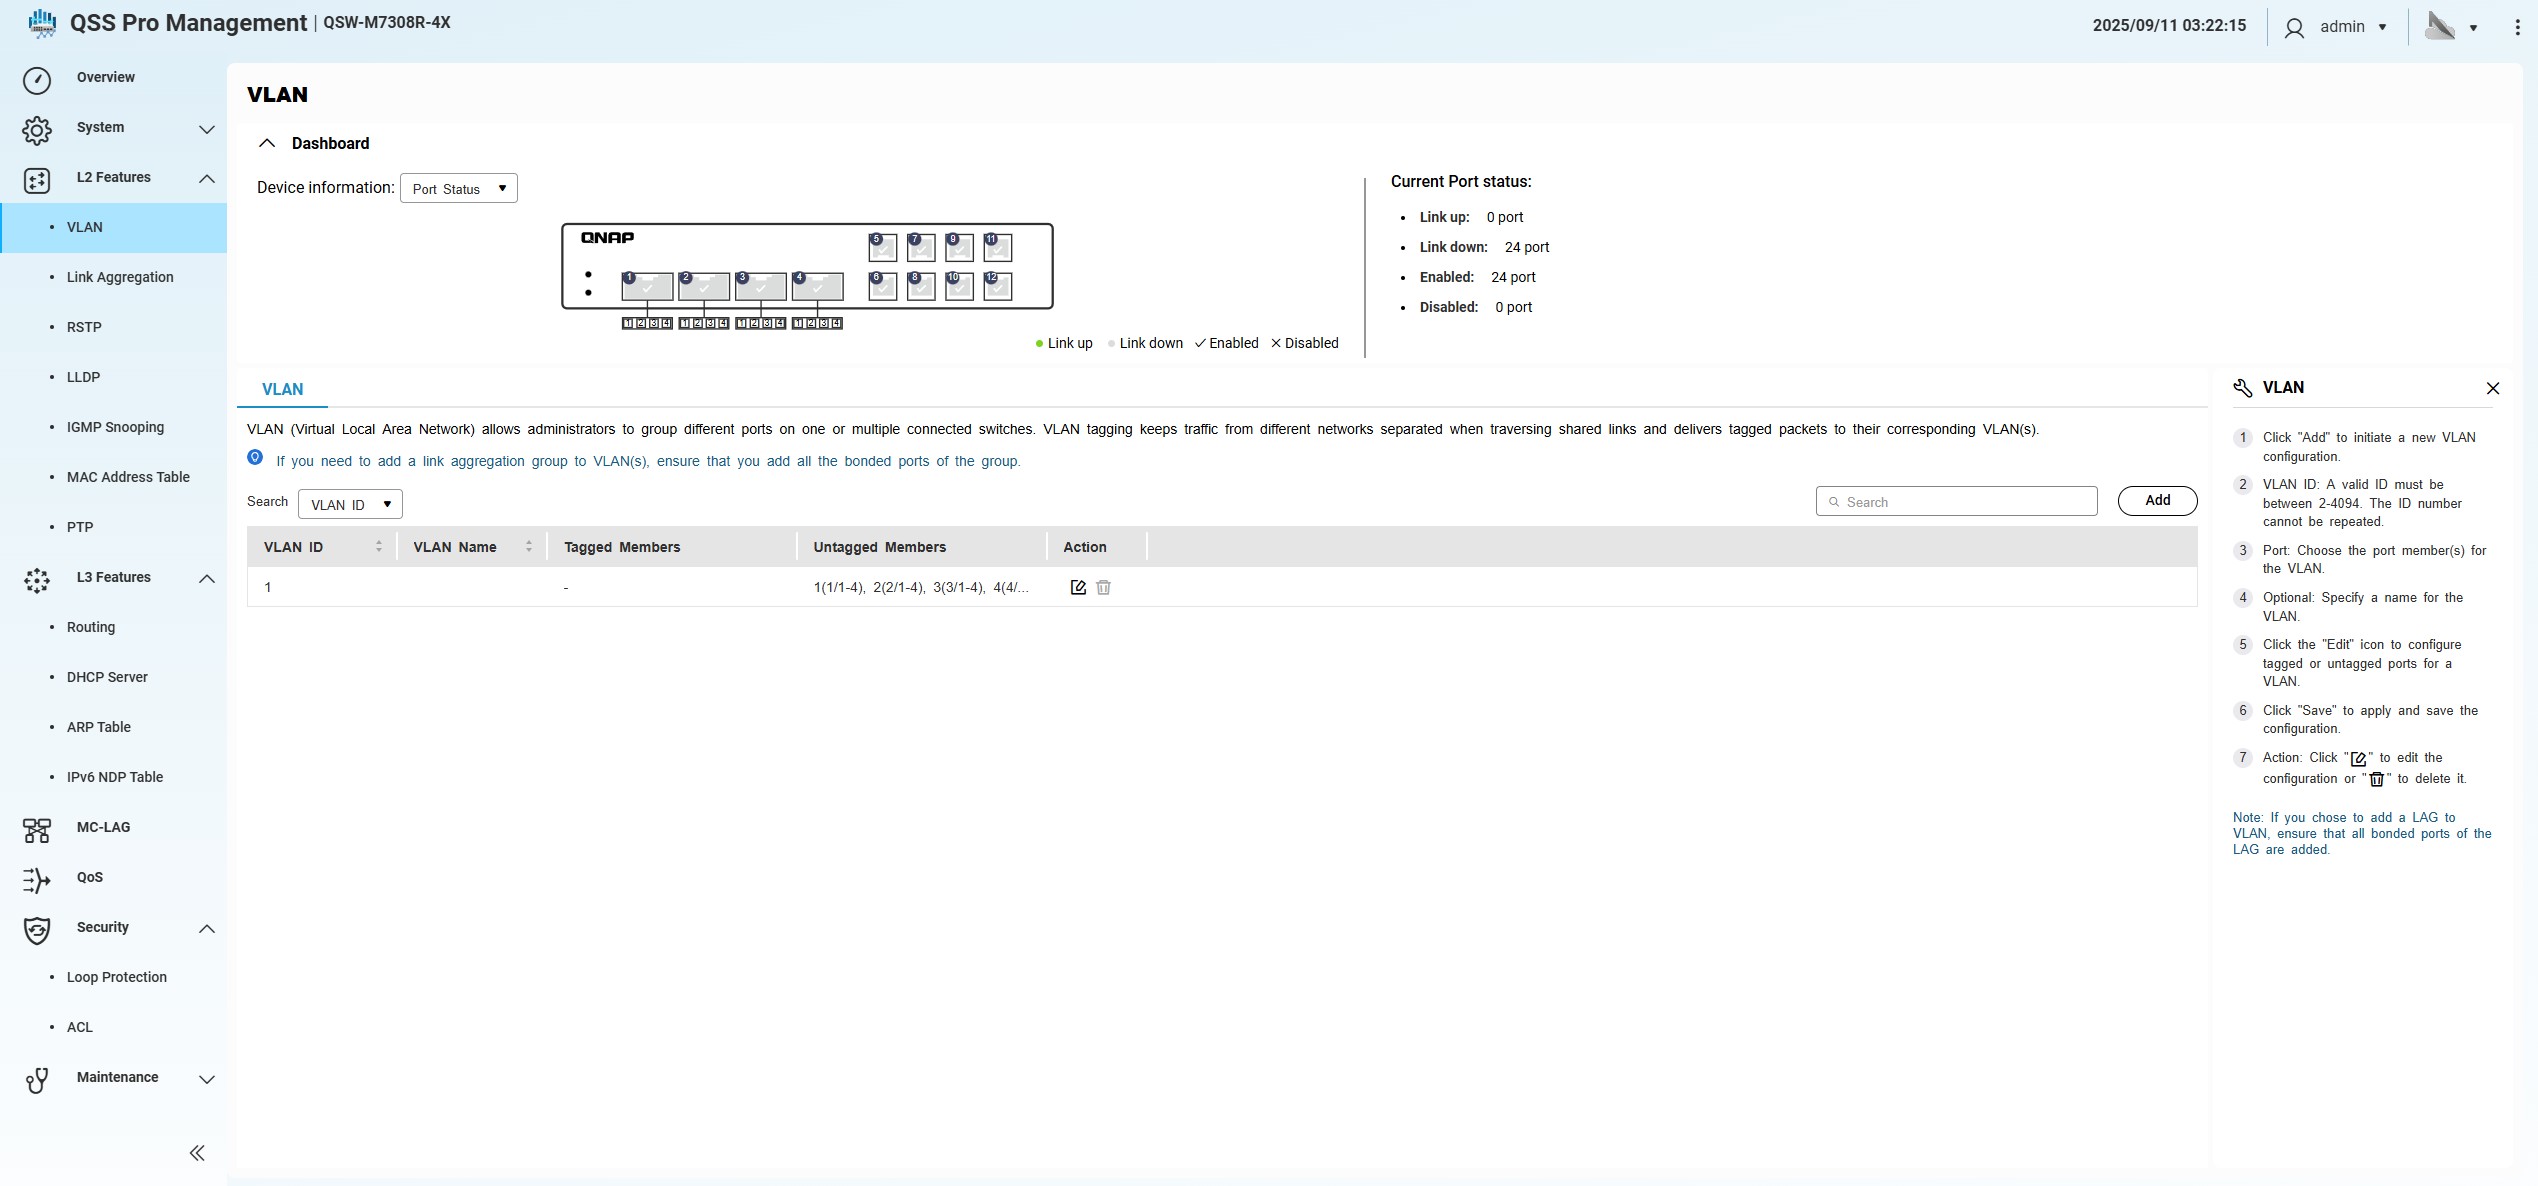The width and height of the screenshot is (2538, 1186).
Task: Click the Security shield icon
Action: click(x=37, y=929)
